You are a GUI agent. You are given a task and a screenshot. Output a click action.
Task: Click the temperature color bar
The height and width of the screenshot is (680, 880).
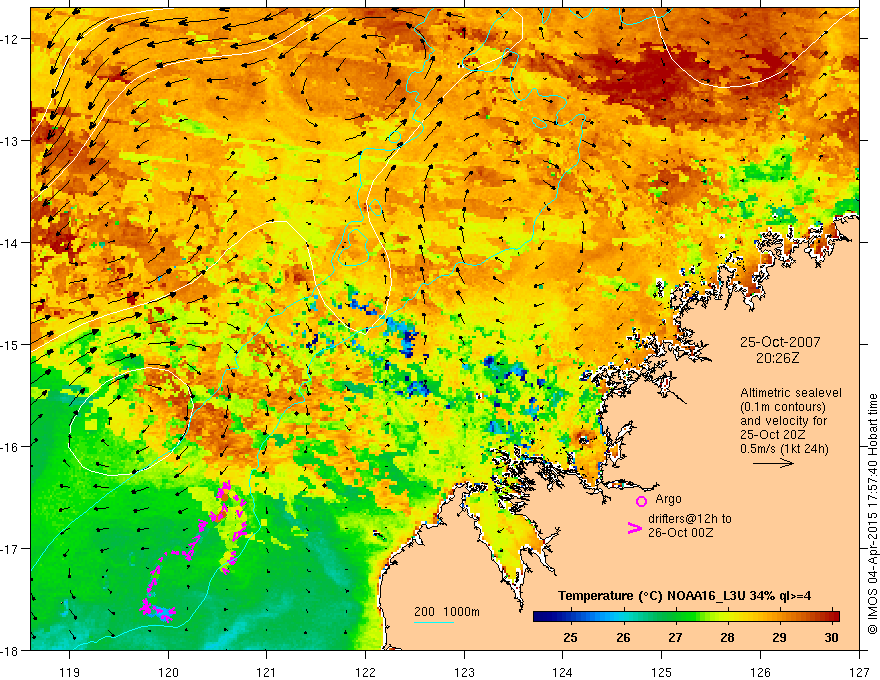[686, 616]
